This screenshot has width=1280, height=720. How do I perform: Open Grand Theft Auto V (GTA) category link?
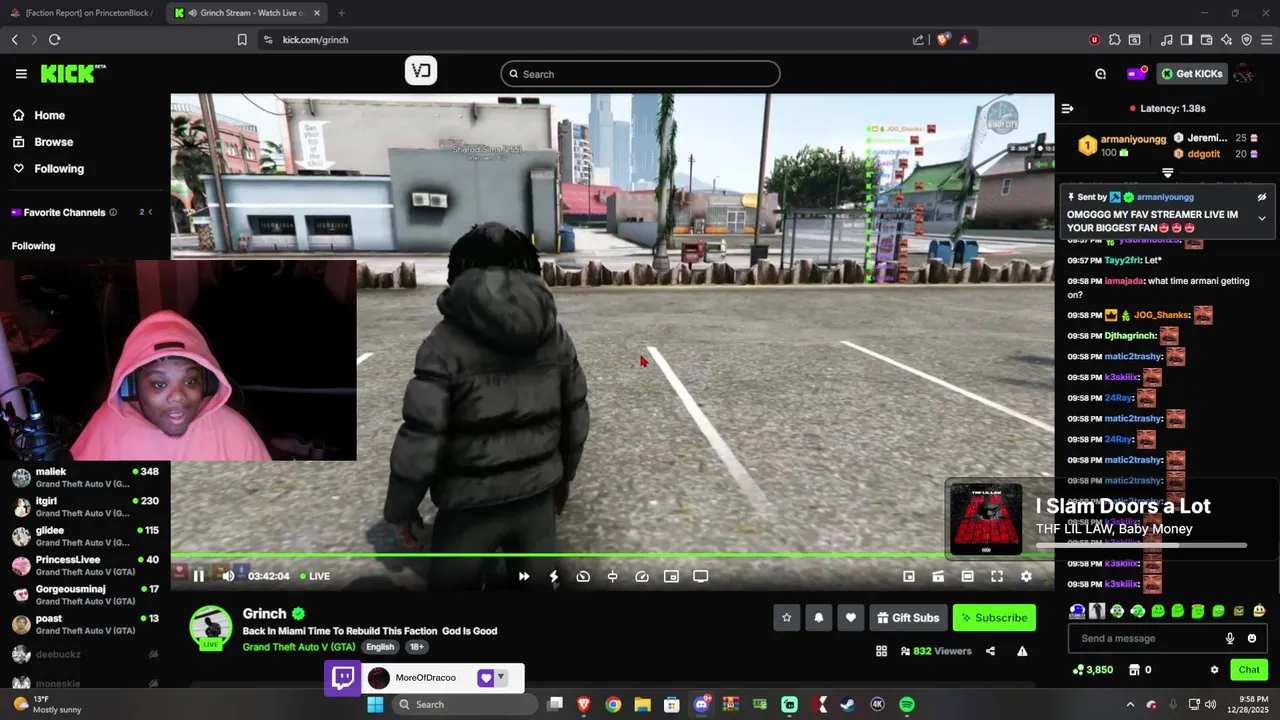click(299, 647)
